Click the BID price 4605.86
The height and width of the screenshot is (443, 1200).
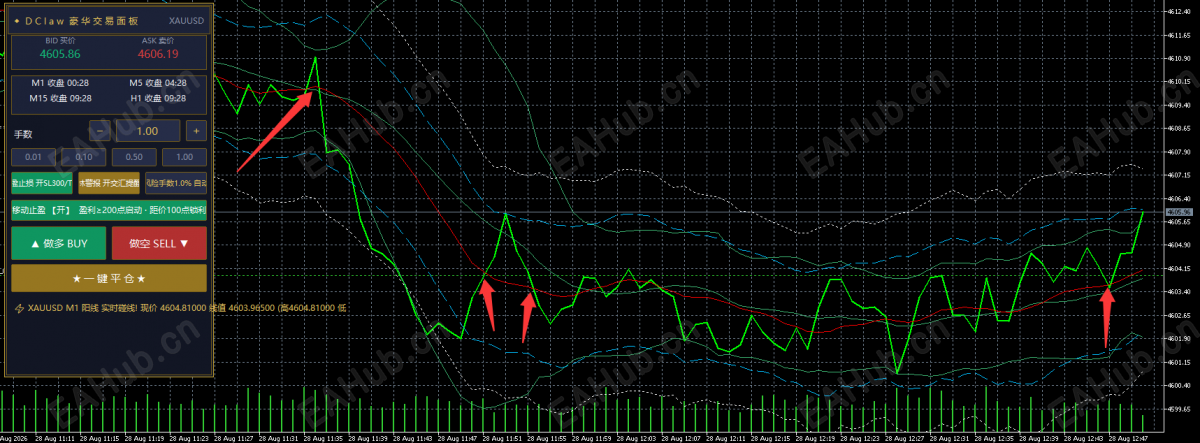(60, 54)
